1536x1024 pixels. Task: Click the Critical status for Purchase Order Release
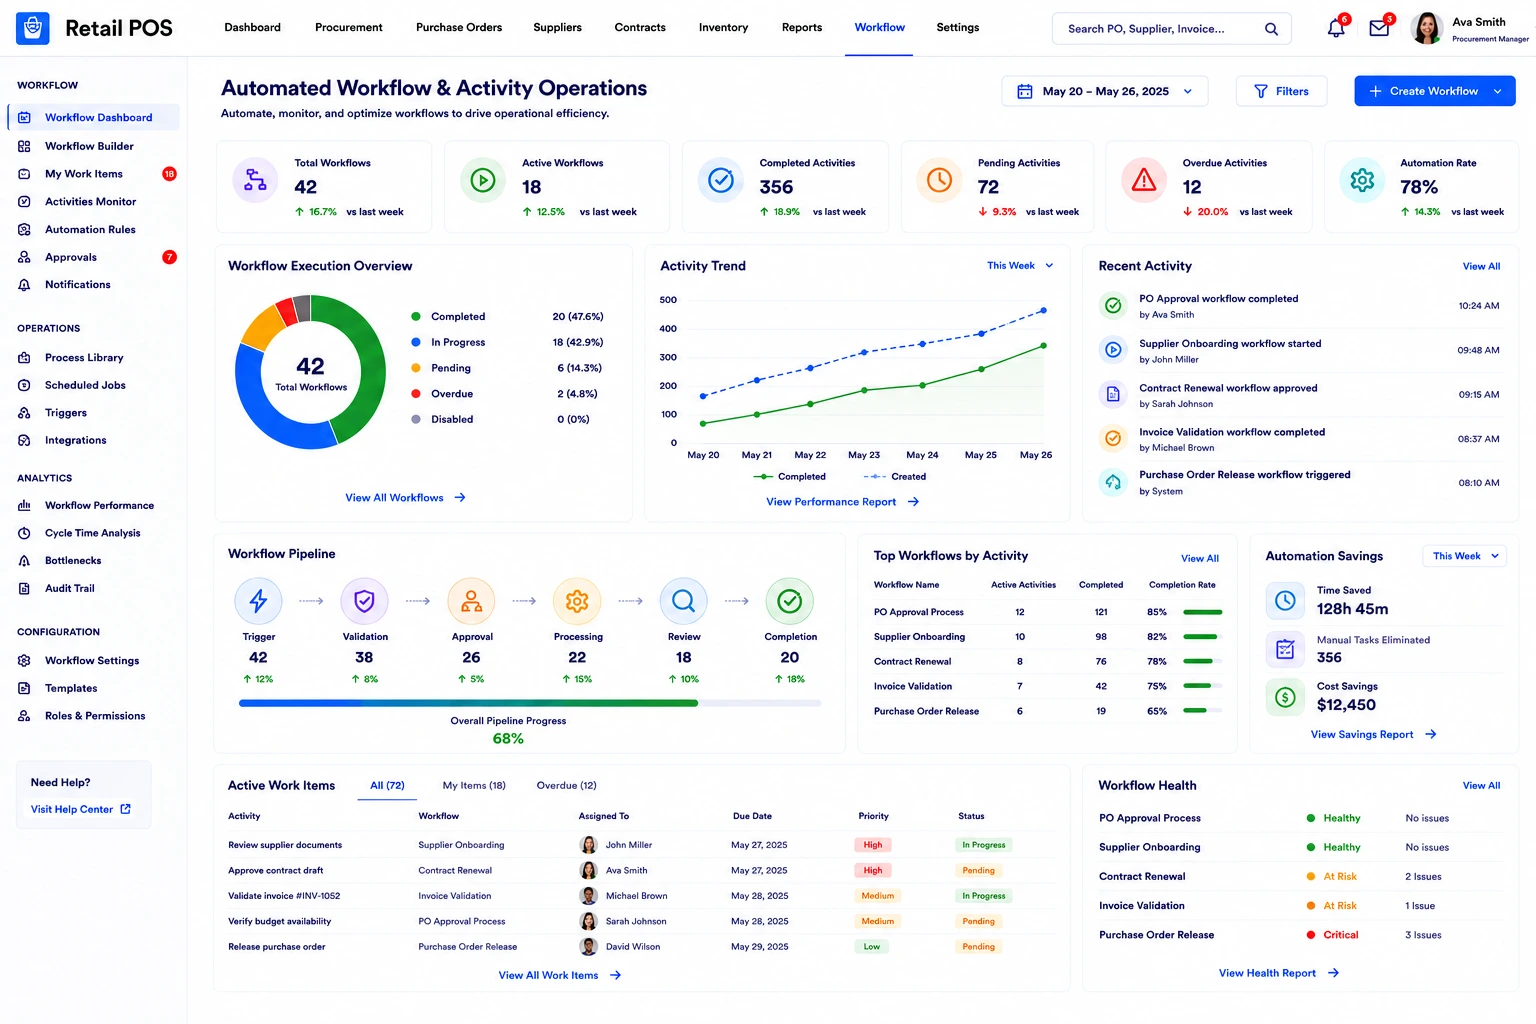(1332, 935)
